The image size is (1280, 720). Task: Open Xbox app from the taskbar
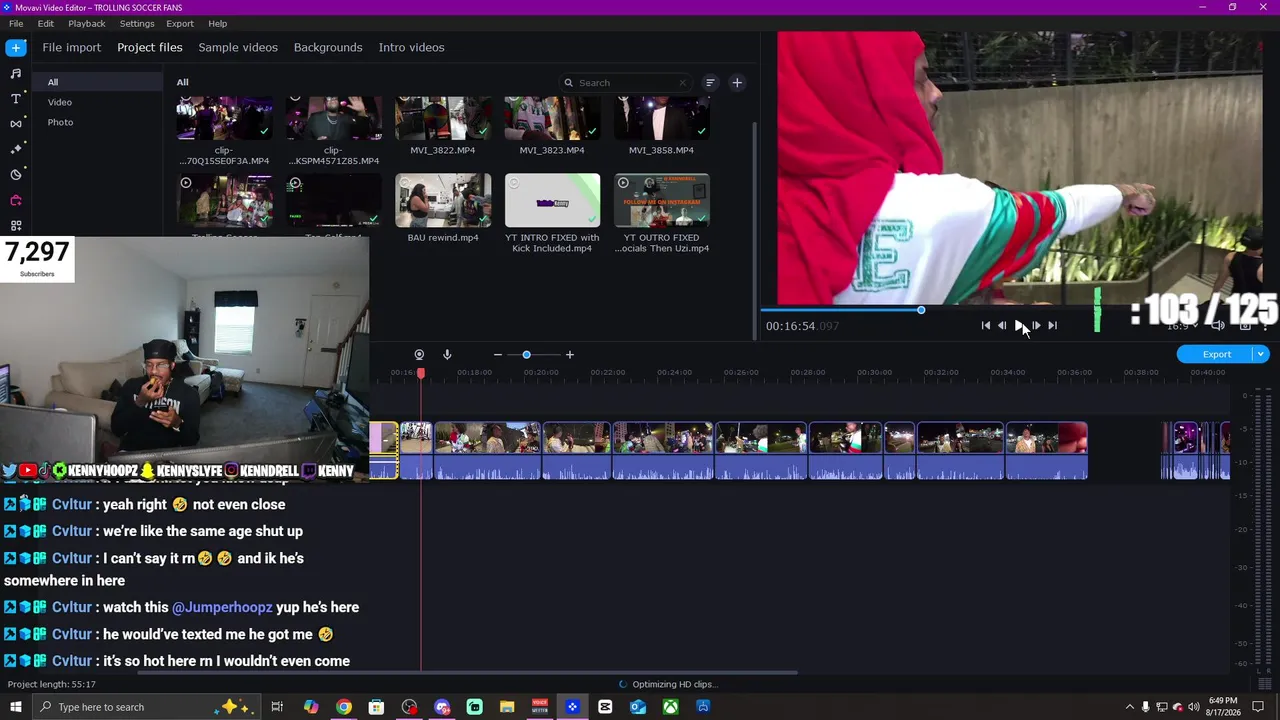(x=670, y=707)
